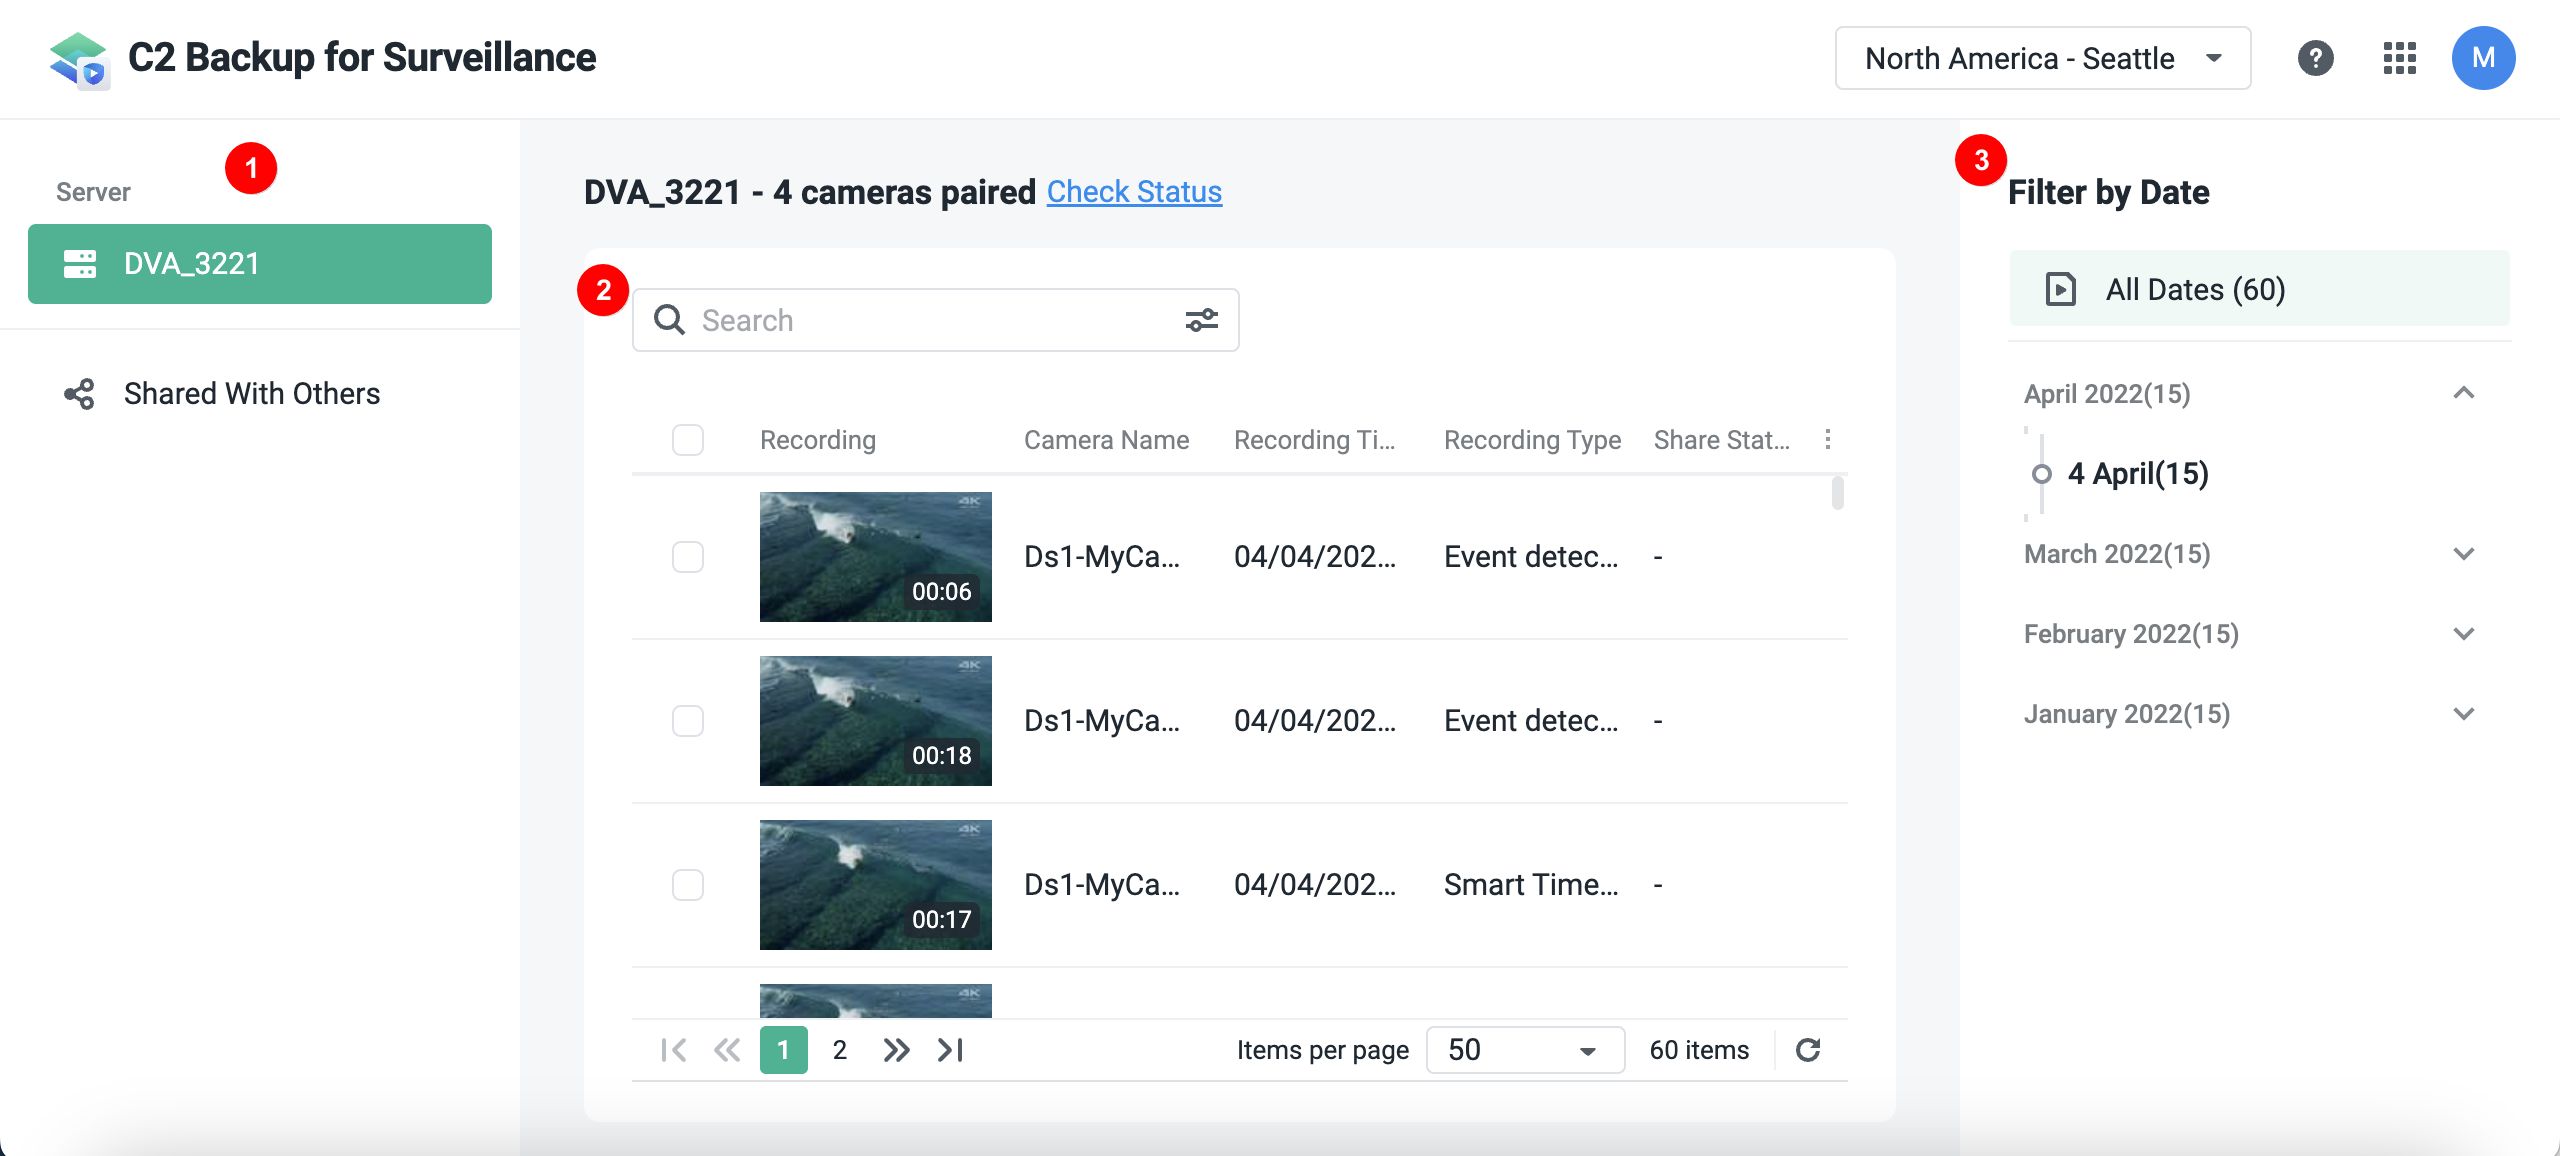Open the North America - Seattle region dropdown
This screenshot has width=2560, height=1156.
pos(2042,58)
